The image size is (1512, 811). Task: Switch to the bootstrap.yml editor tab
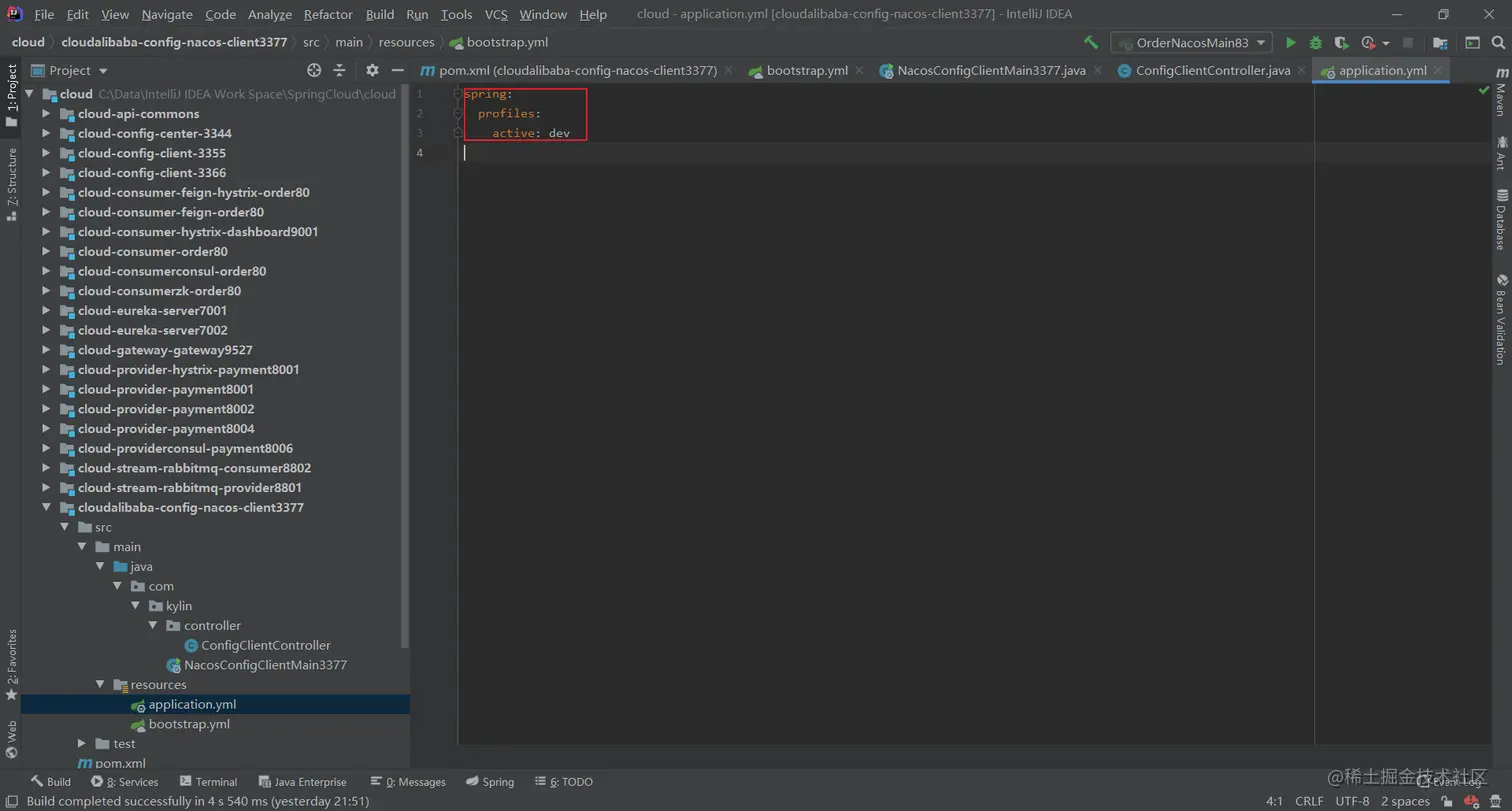[807, 70]
